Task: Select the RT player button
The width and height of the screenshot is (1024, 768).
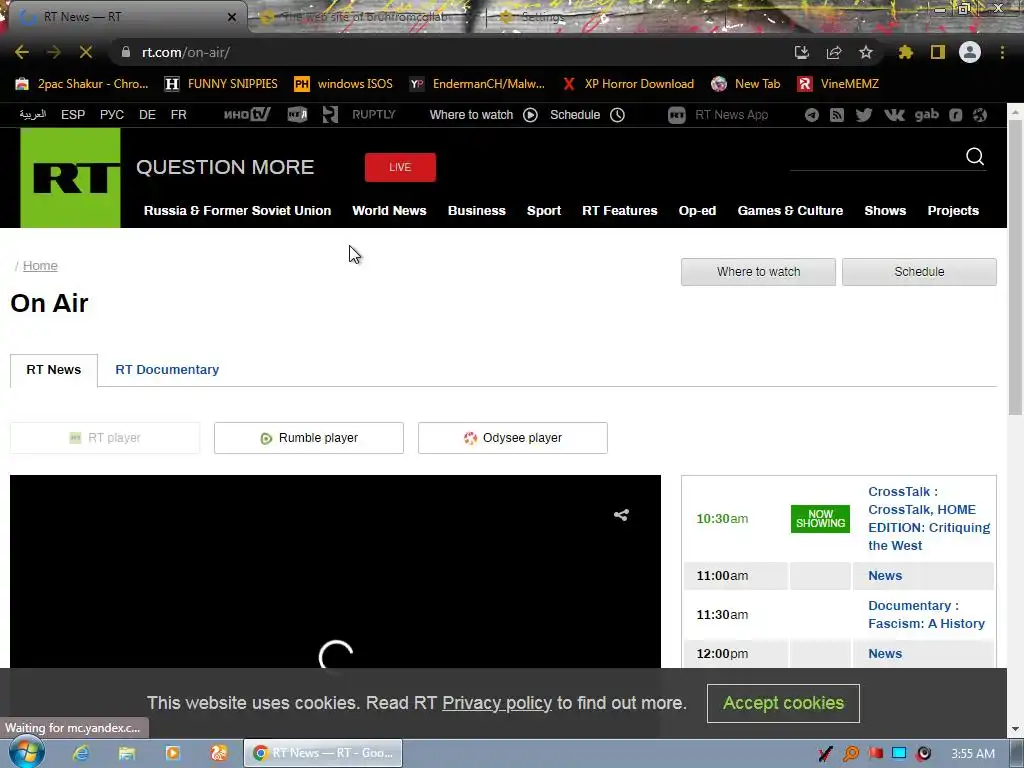Action: pos(105,438)
